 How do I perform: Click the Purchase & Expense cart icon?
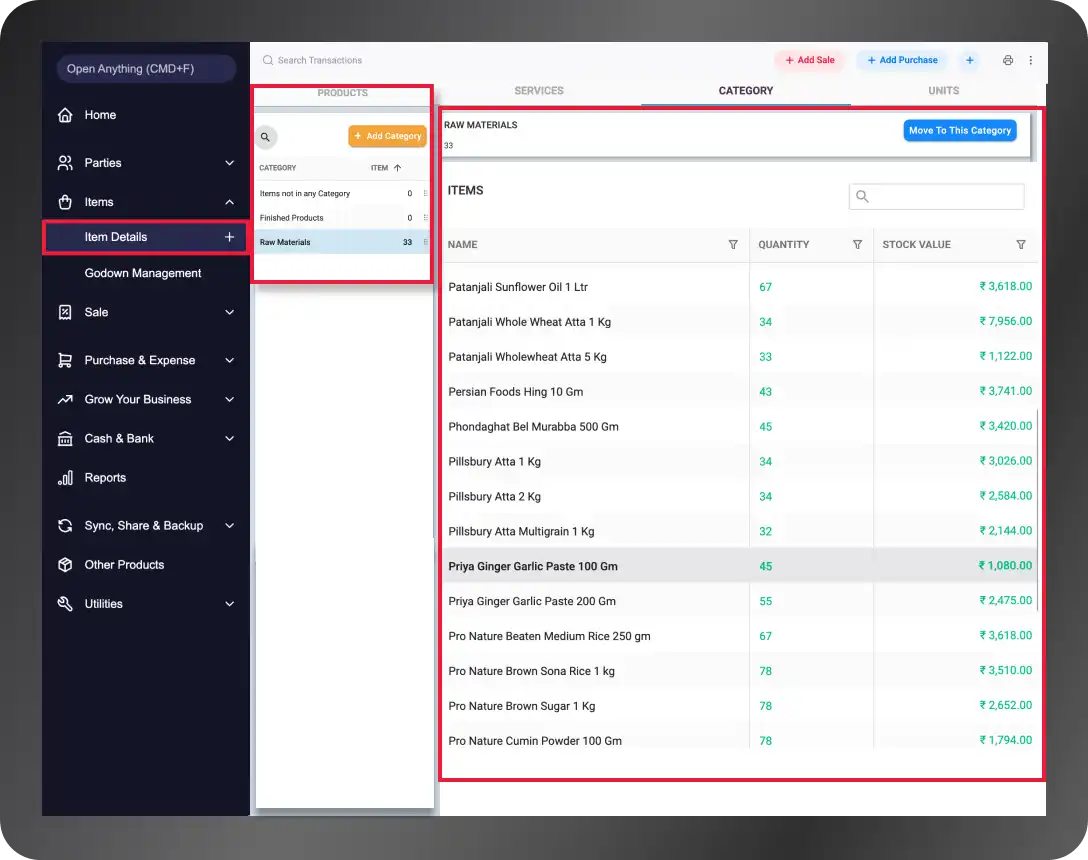pyautogui.click(x=65, y=360)
